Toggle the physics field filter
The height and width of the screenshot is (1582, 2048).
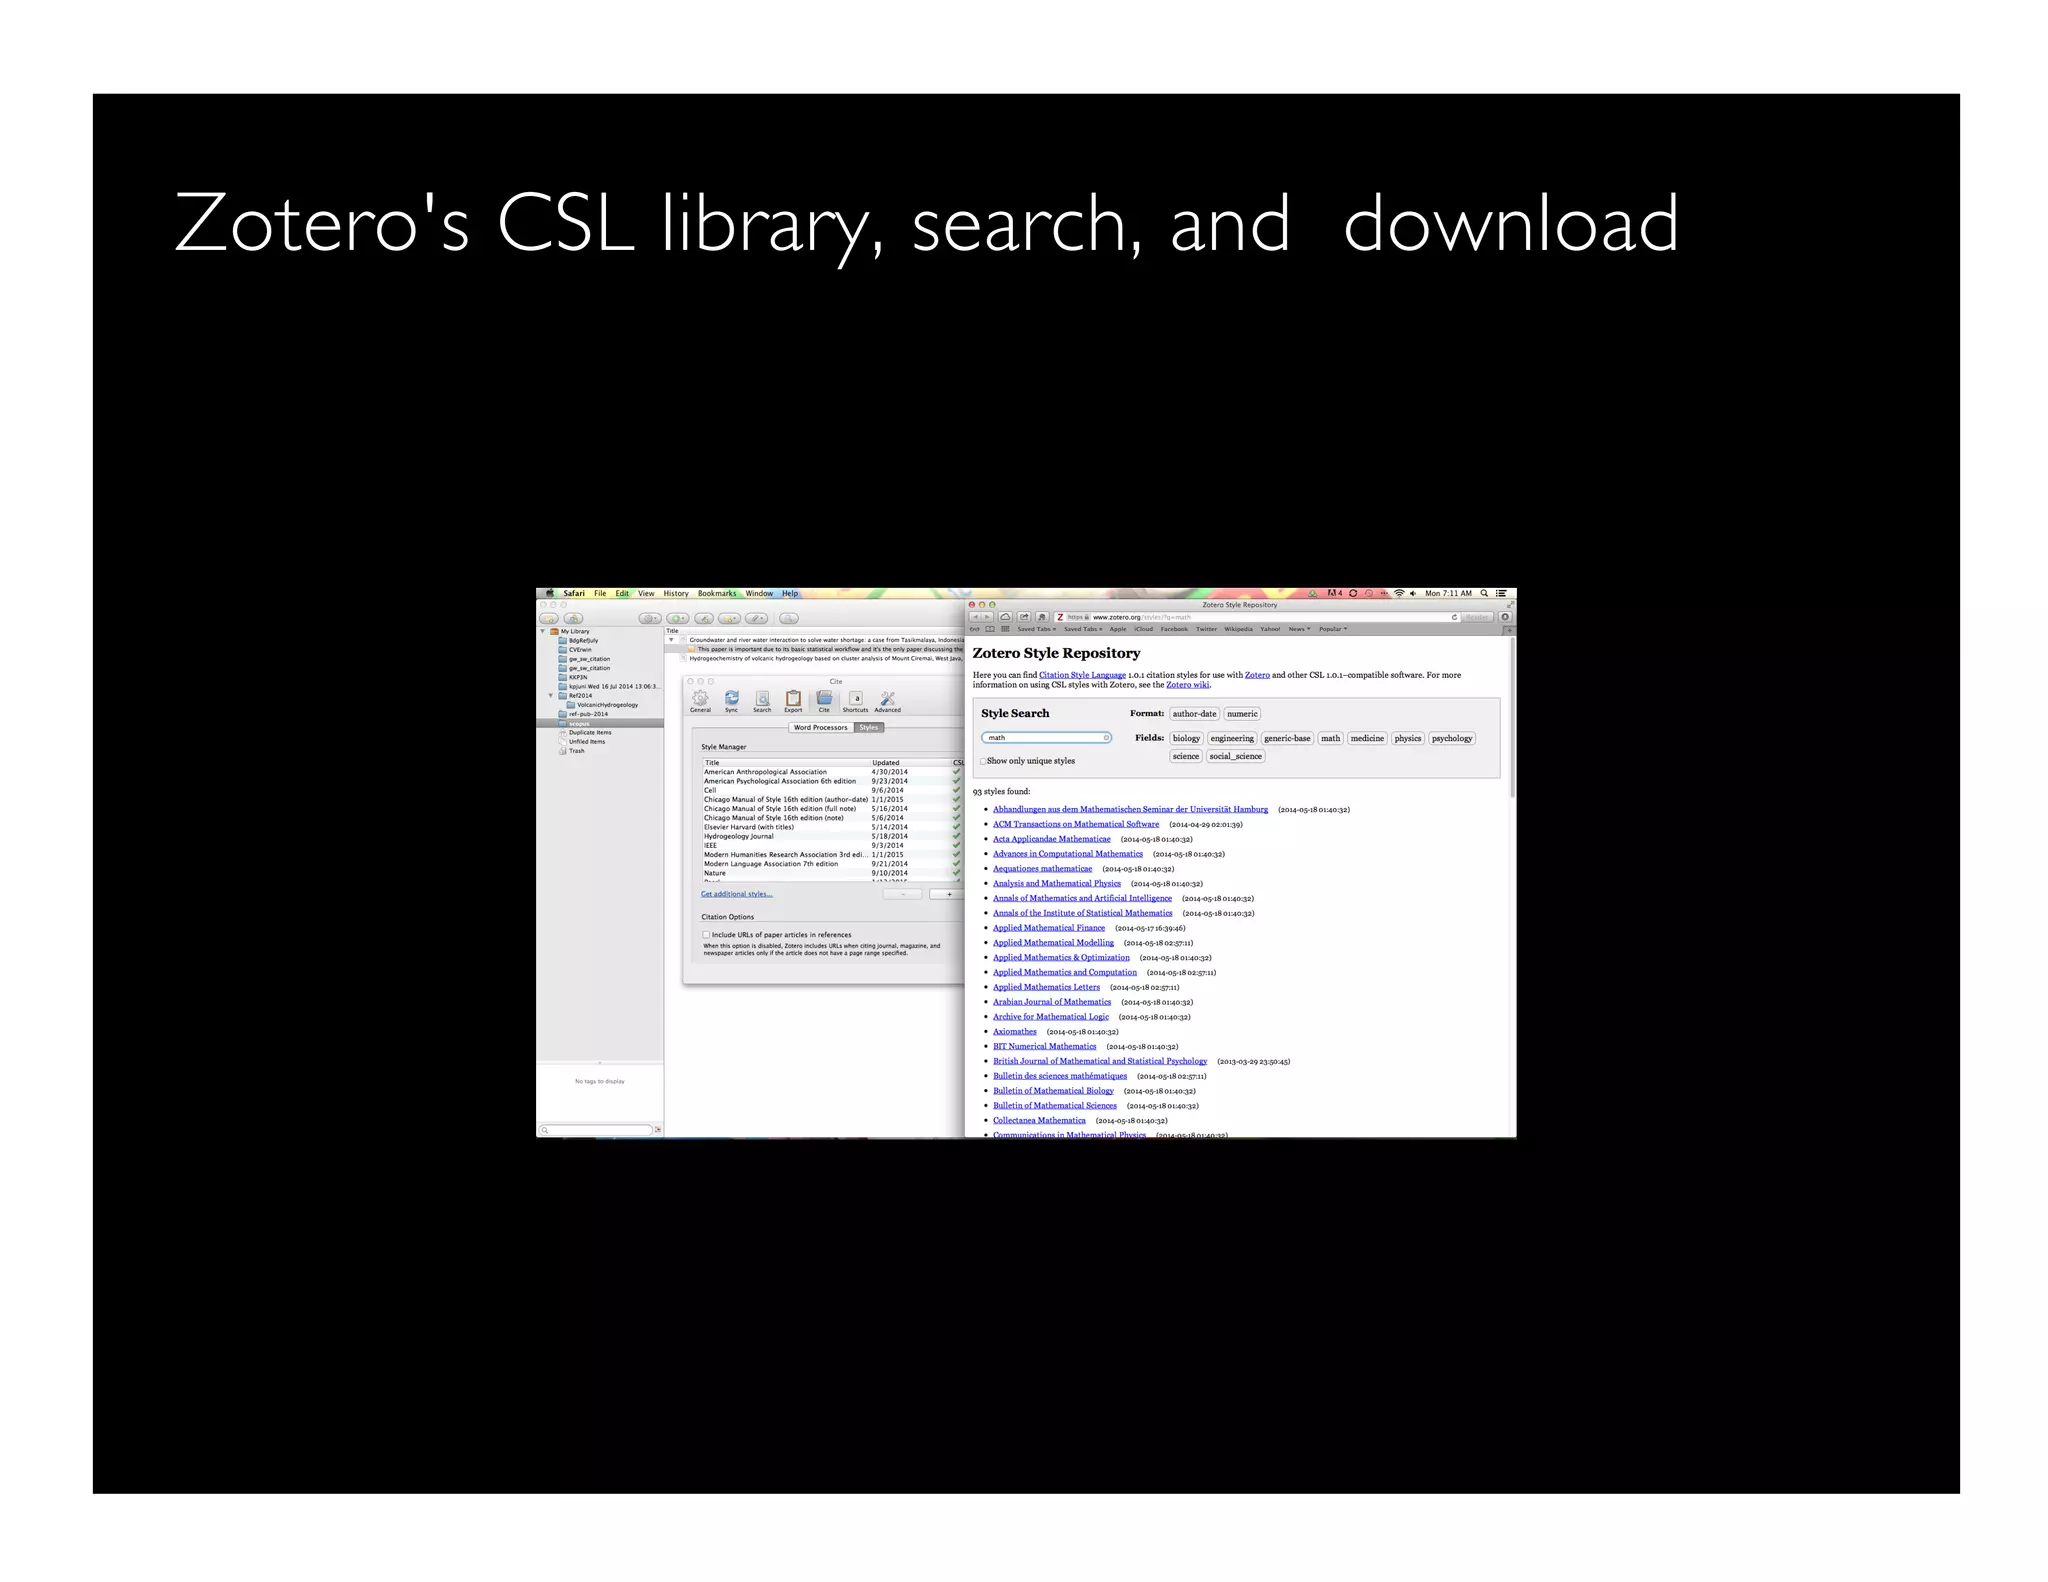1407,738
